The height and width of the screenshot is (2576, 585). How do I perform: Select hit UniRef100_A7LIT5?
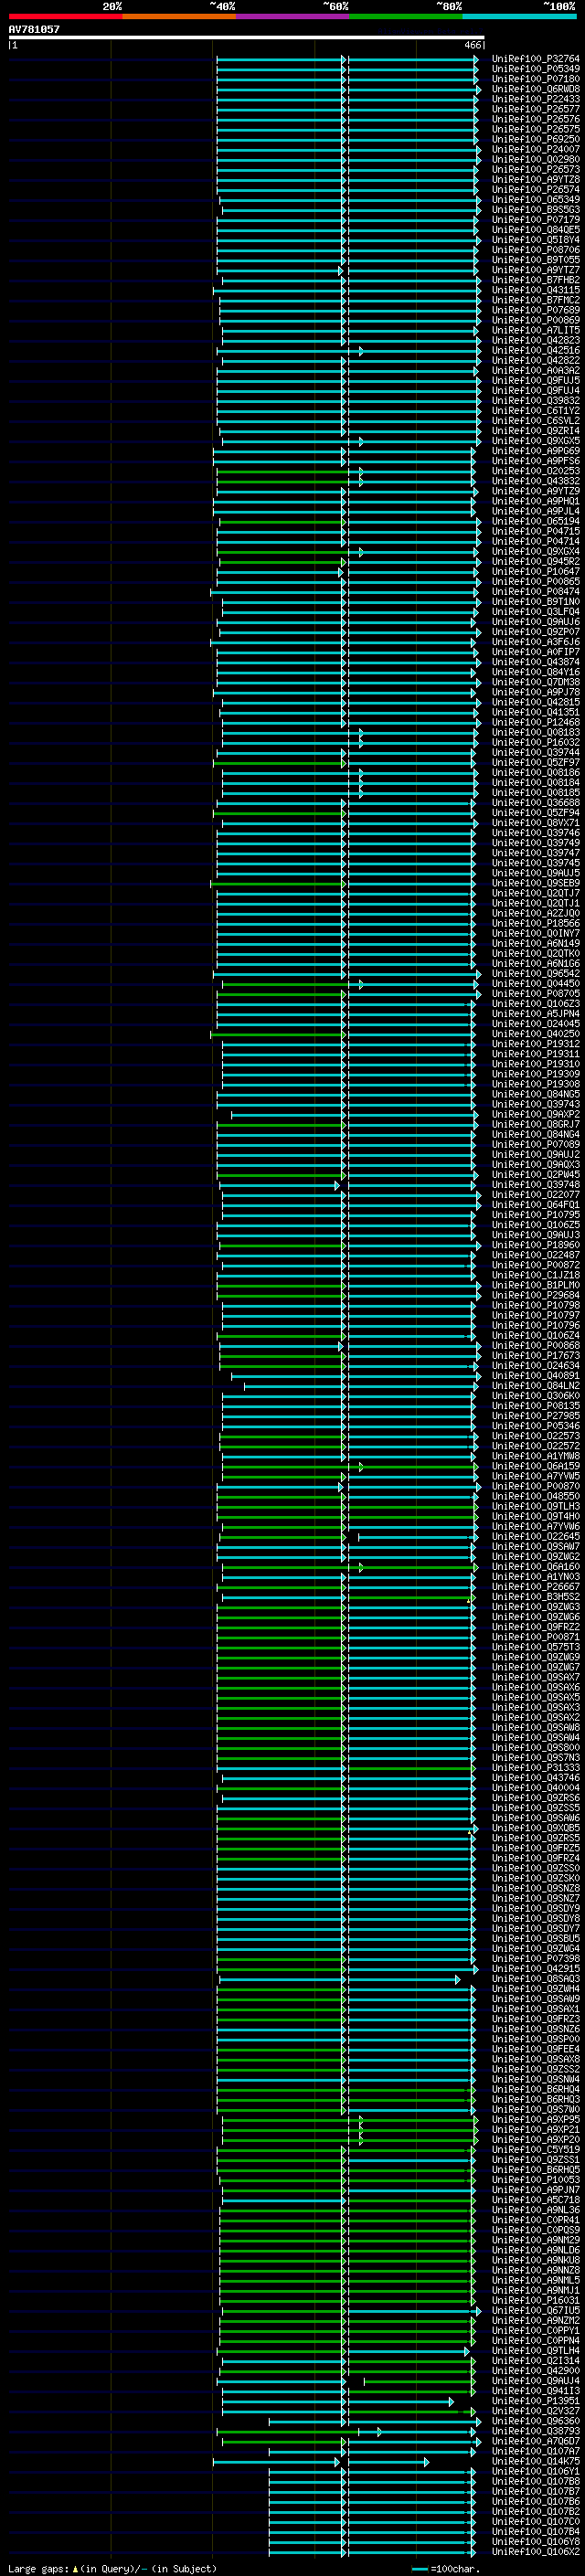pos(535,330)
